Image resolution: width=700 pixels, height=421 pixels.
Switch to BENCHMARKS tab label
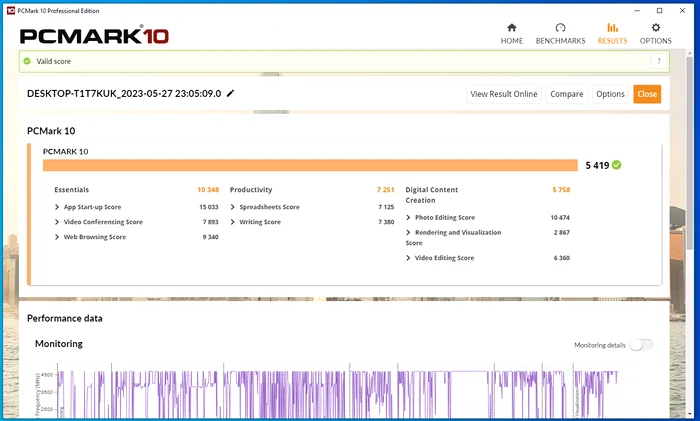tap(560, 41)
